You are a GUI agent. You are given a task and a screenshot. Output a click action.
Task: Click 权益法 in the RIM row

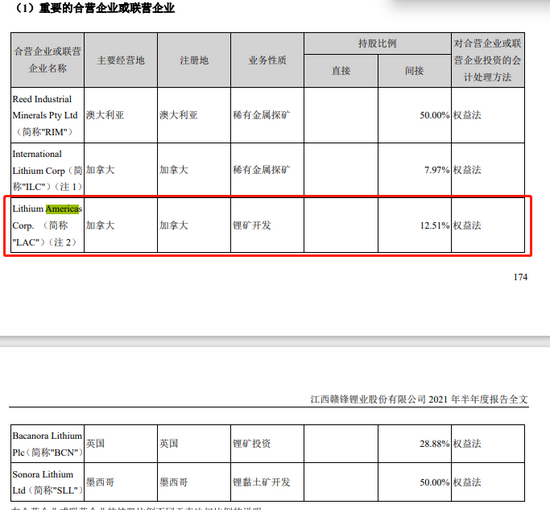coord(467,115)
